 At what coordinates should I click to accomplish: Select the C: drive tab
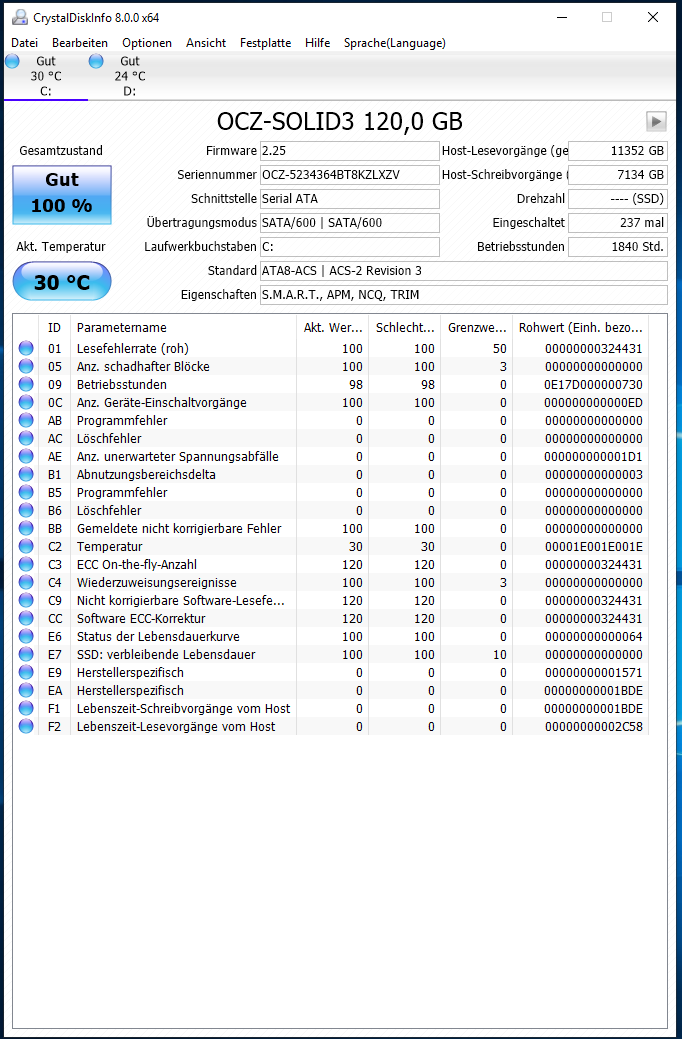point(46,76)
